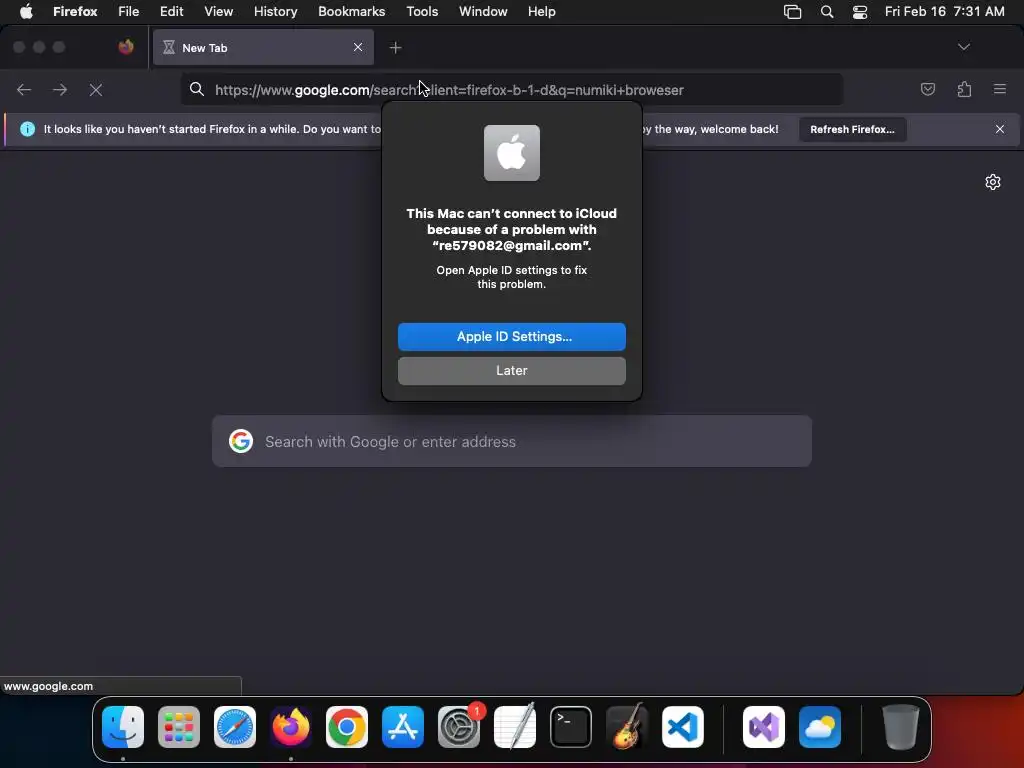Open the Firefox hamburger application menu
1024x768 pixels.
click(999, 89)
